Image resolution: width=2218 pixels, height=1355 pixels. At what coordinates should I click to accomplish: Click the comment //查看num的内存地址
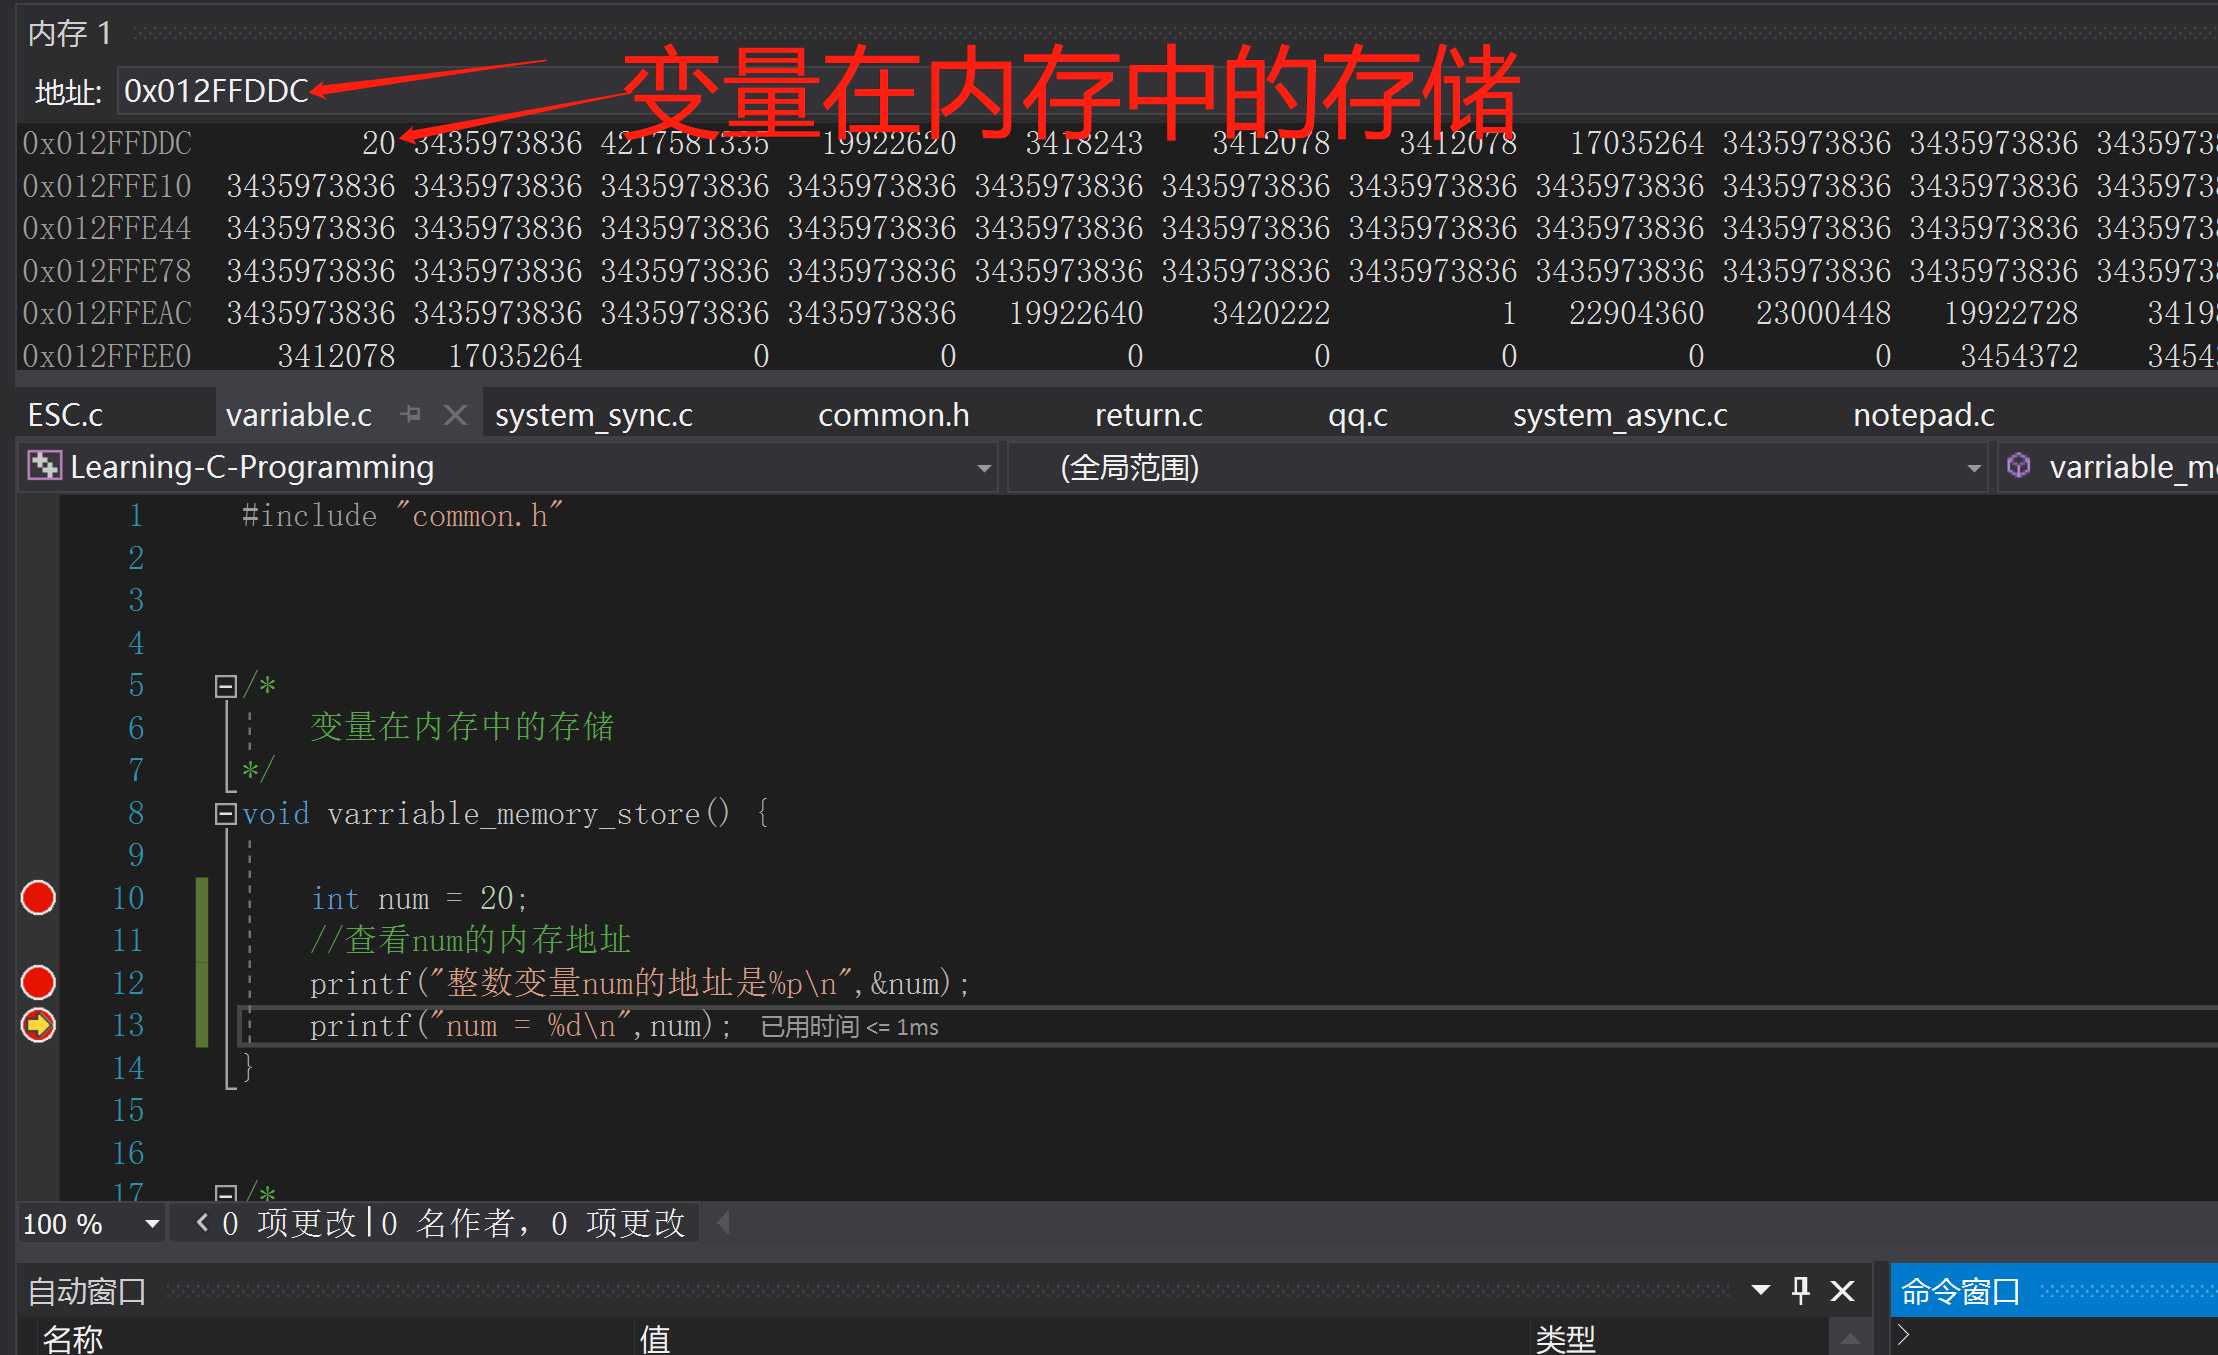tap(470, 940)
